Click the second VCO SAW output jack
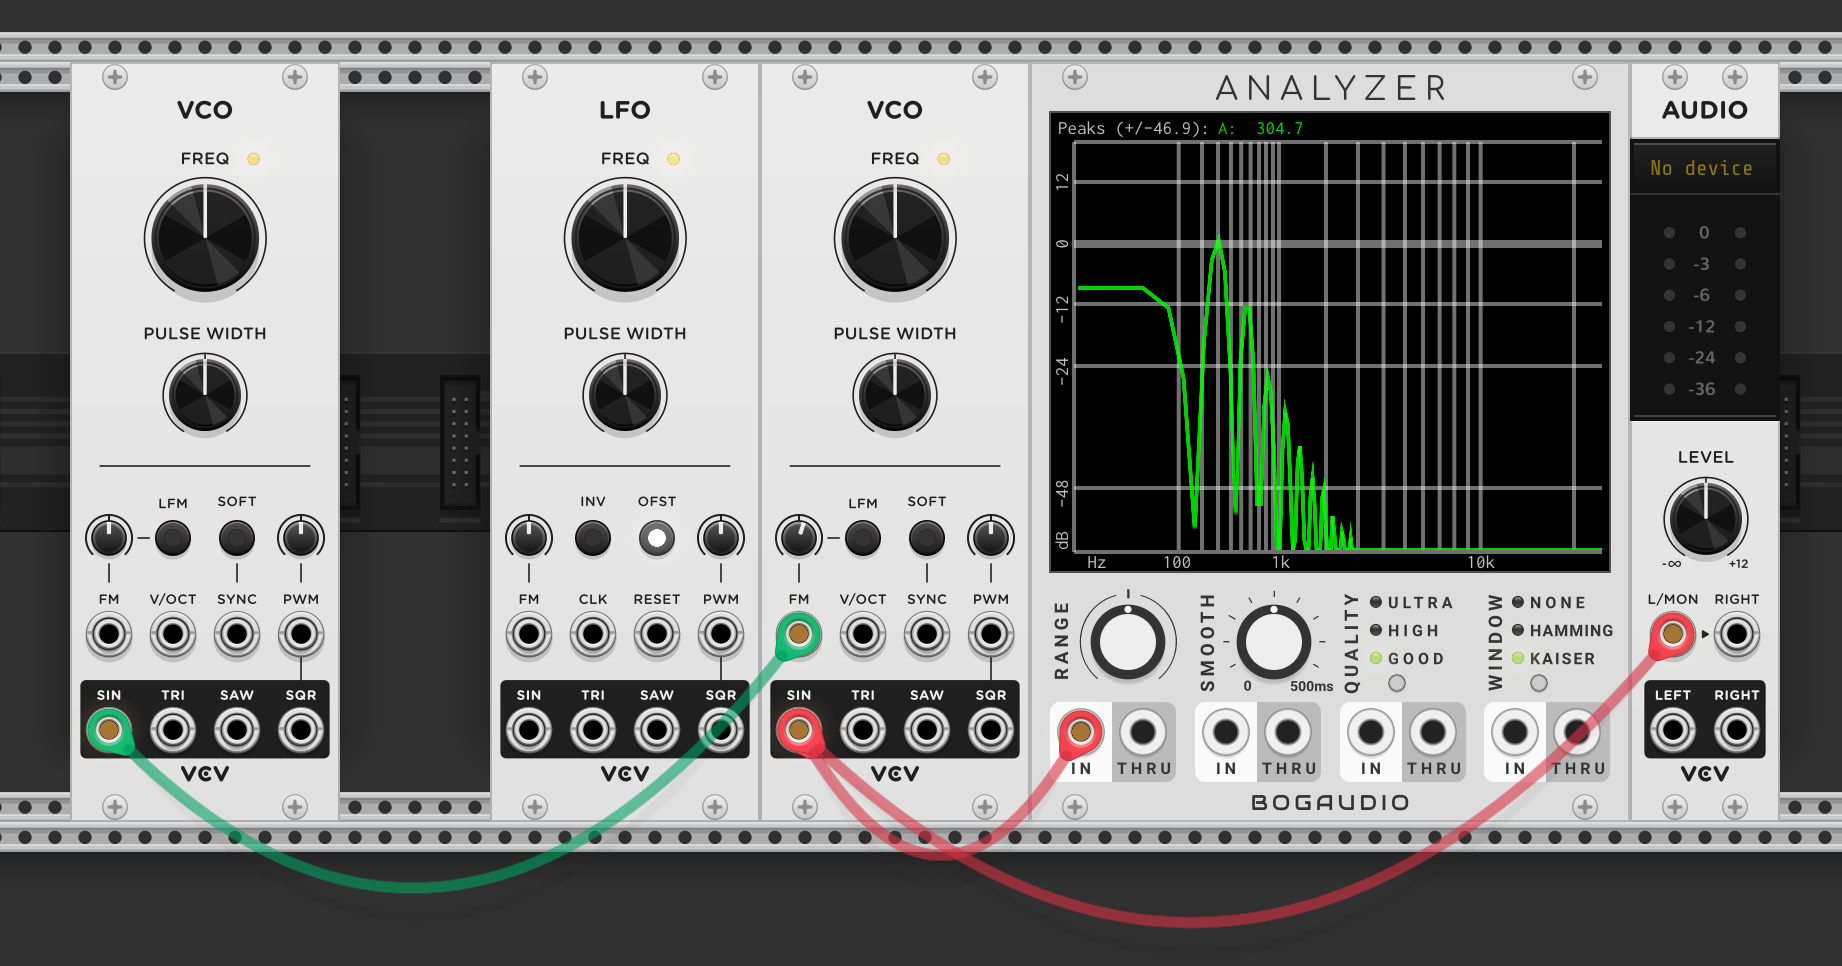 tap(927, 730)
